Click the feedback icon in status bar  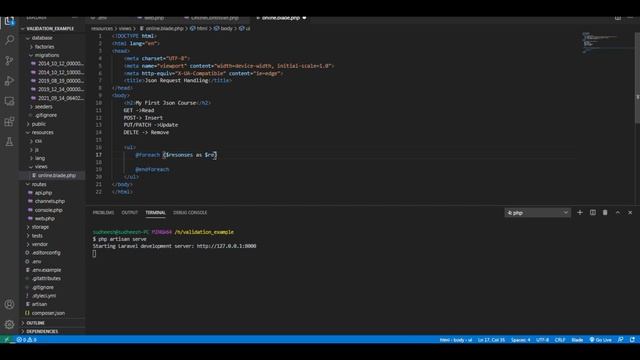(620, 340)
